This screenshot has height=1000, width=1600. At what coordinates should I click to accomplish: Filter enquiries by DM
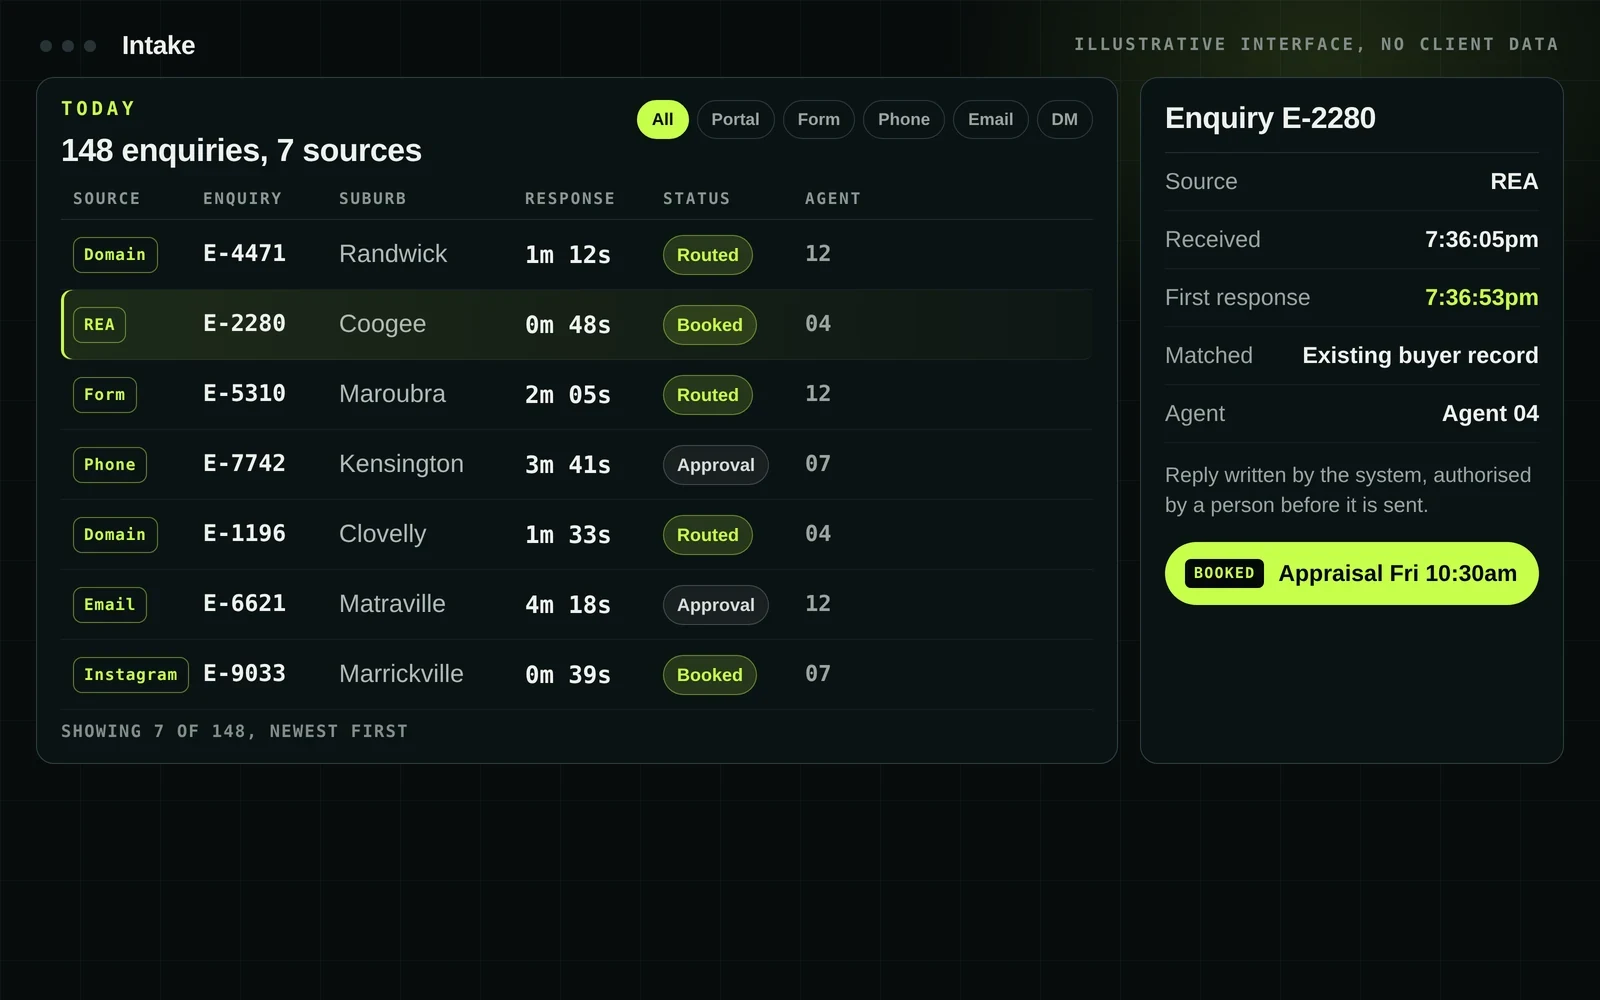tap(1064, 119)
